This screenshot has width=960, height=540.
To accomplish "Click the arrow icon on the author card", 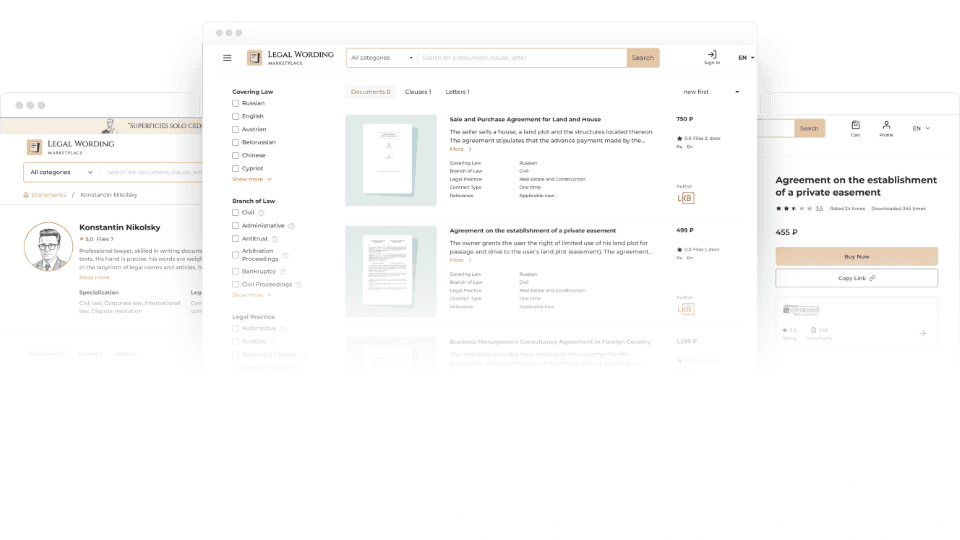I will [922, 333].
